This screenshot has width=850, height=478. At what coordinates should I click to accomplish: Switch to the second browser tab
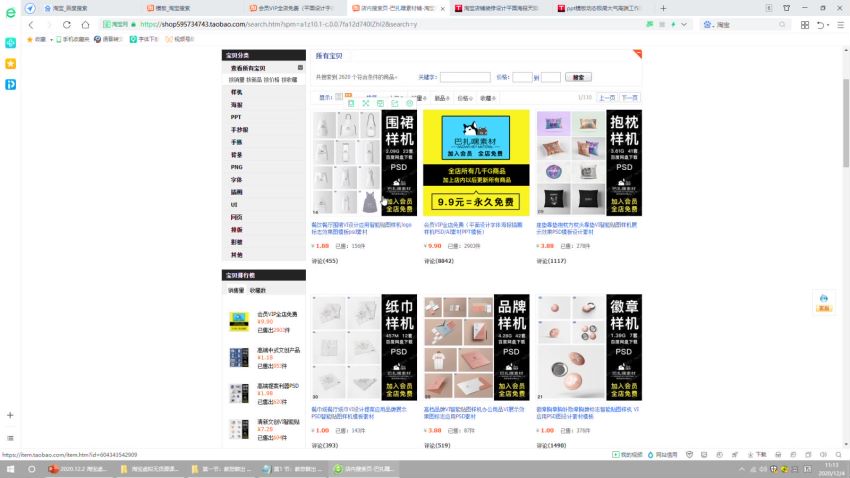point(191,8)
